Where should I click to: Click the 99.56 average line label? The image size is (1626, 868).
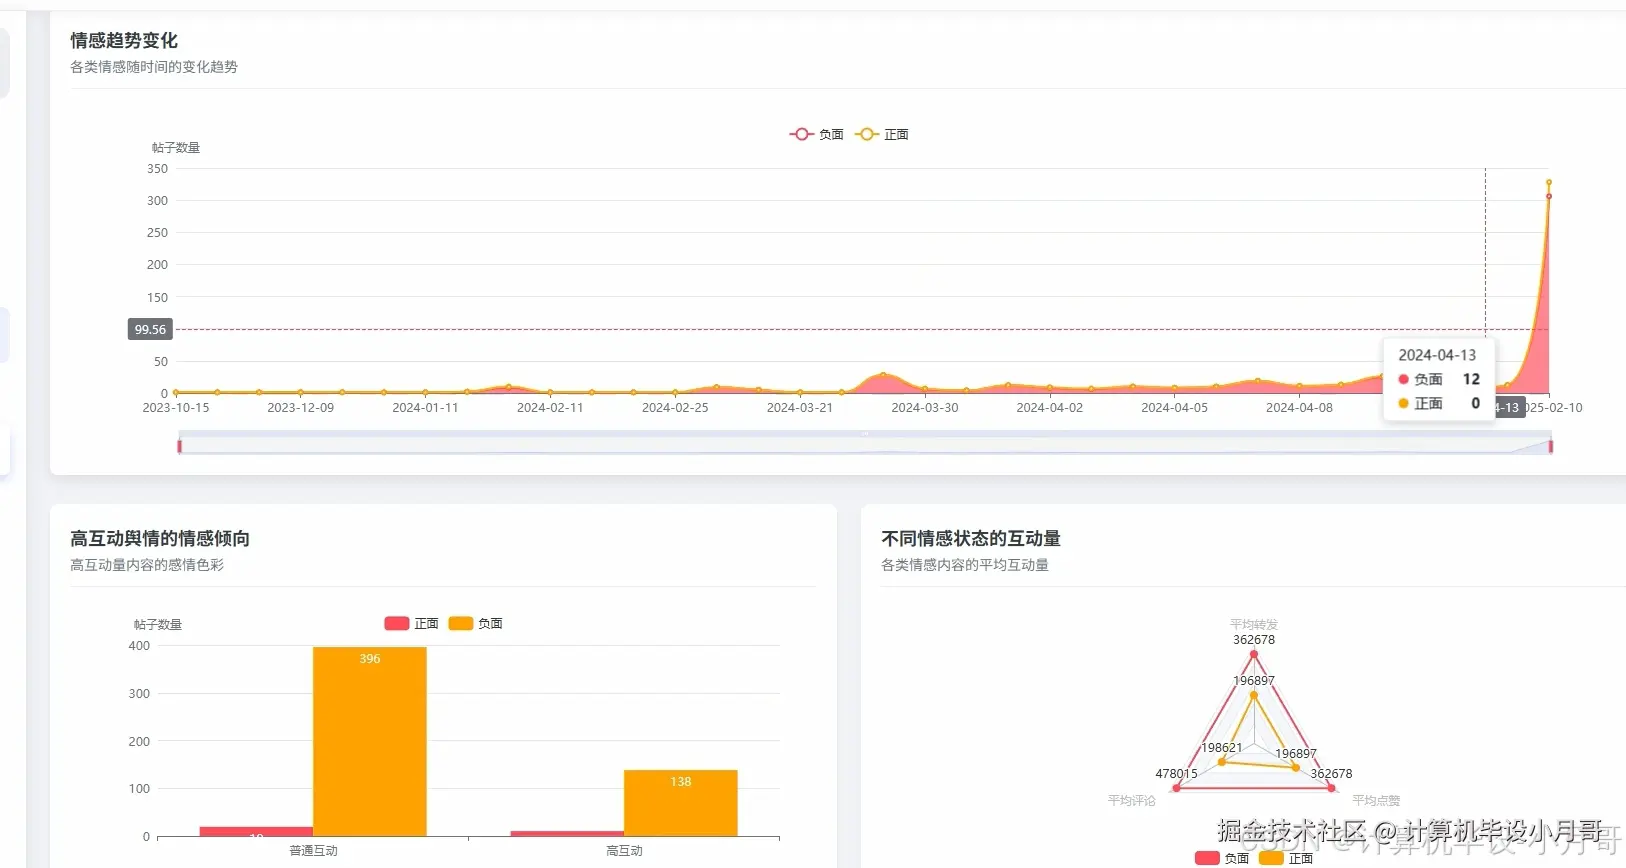[150, 329]
